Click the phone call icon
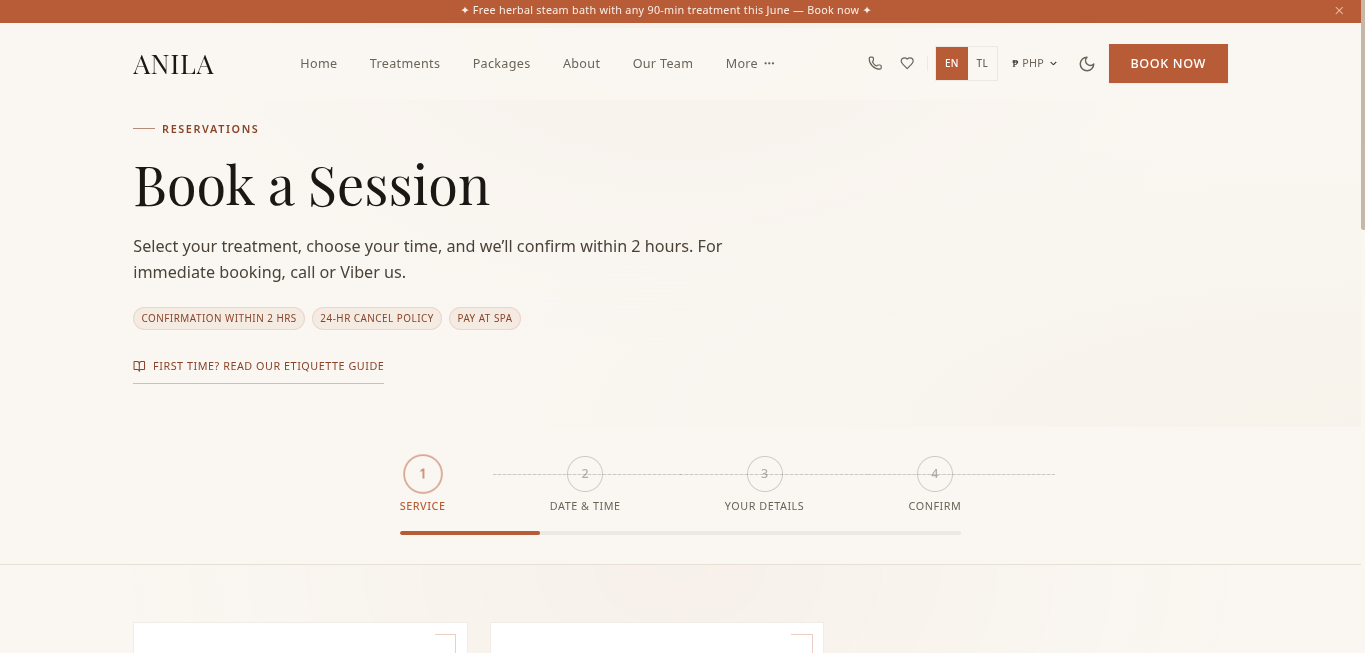This screenshot has width=1365, height=653. pos(875,63)
